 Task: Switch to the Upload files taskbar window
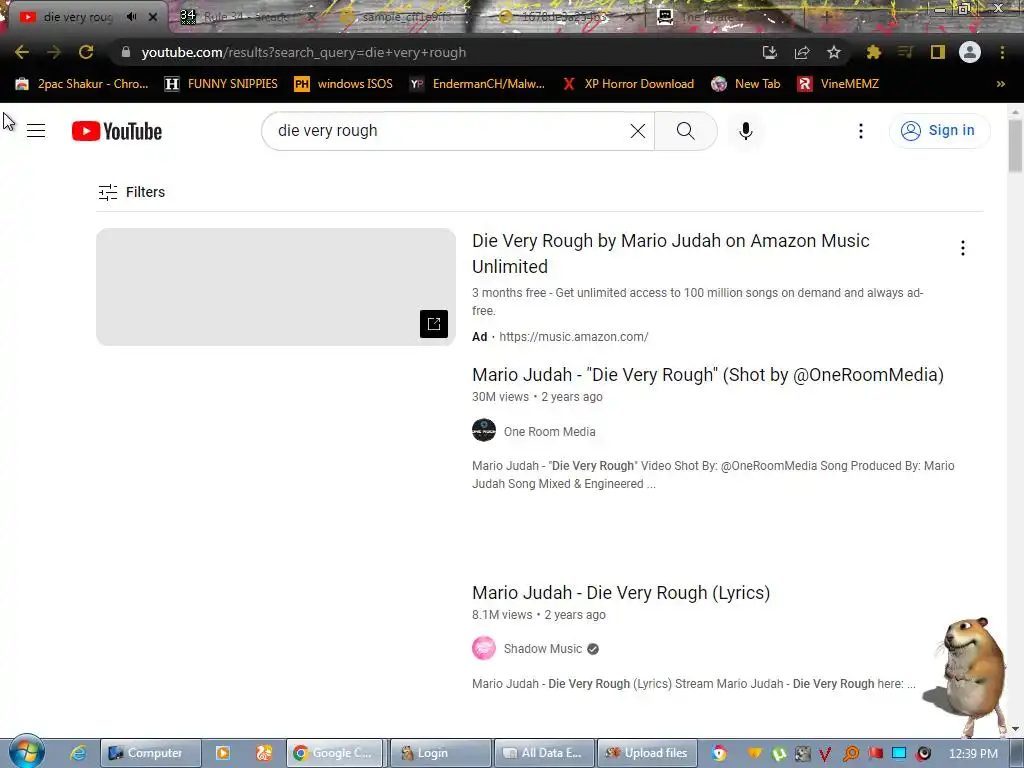coord(648,753)
